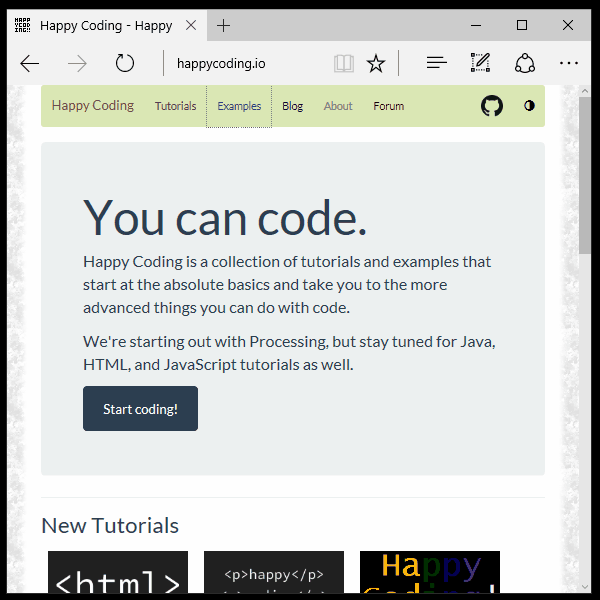This screenshot has height=600, width=600.
Task: Click the Start coding! button
Action: 140,409
